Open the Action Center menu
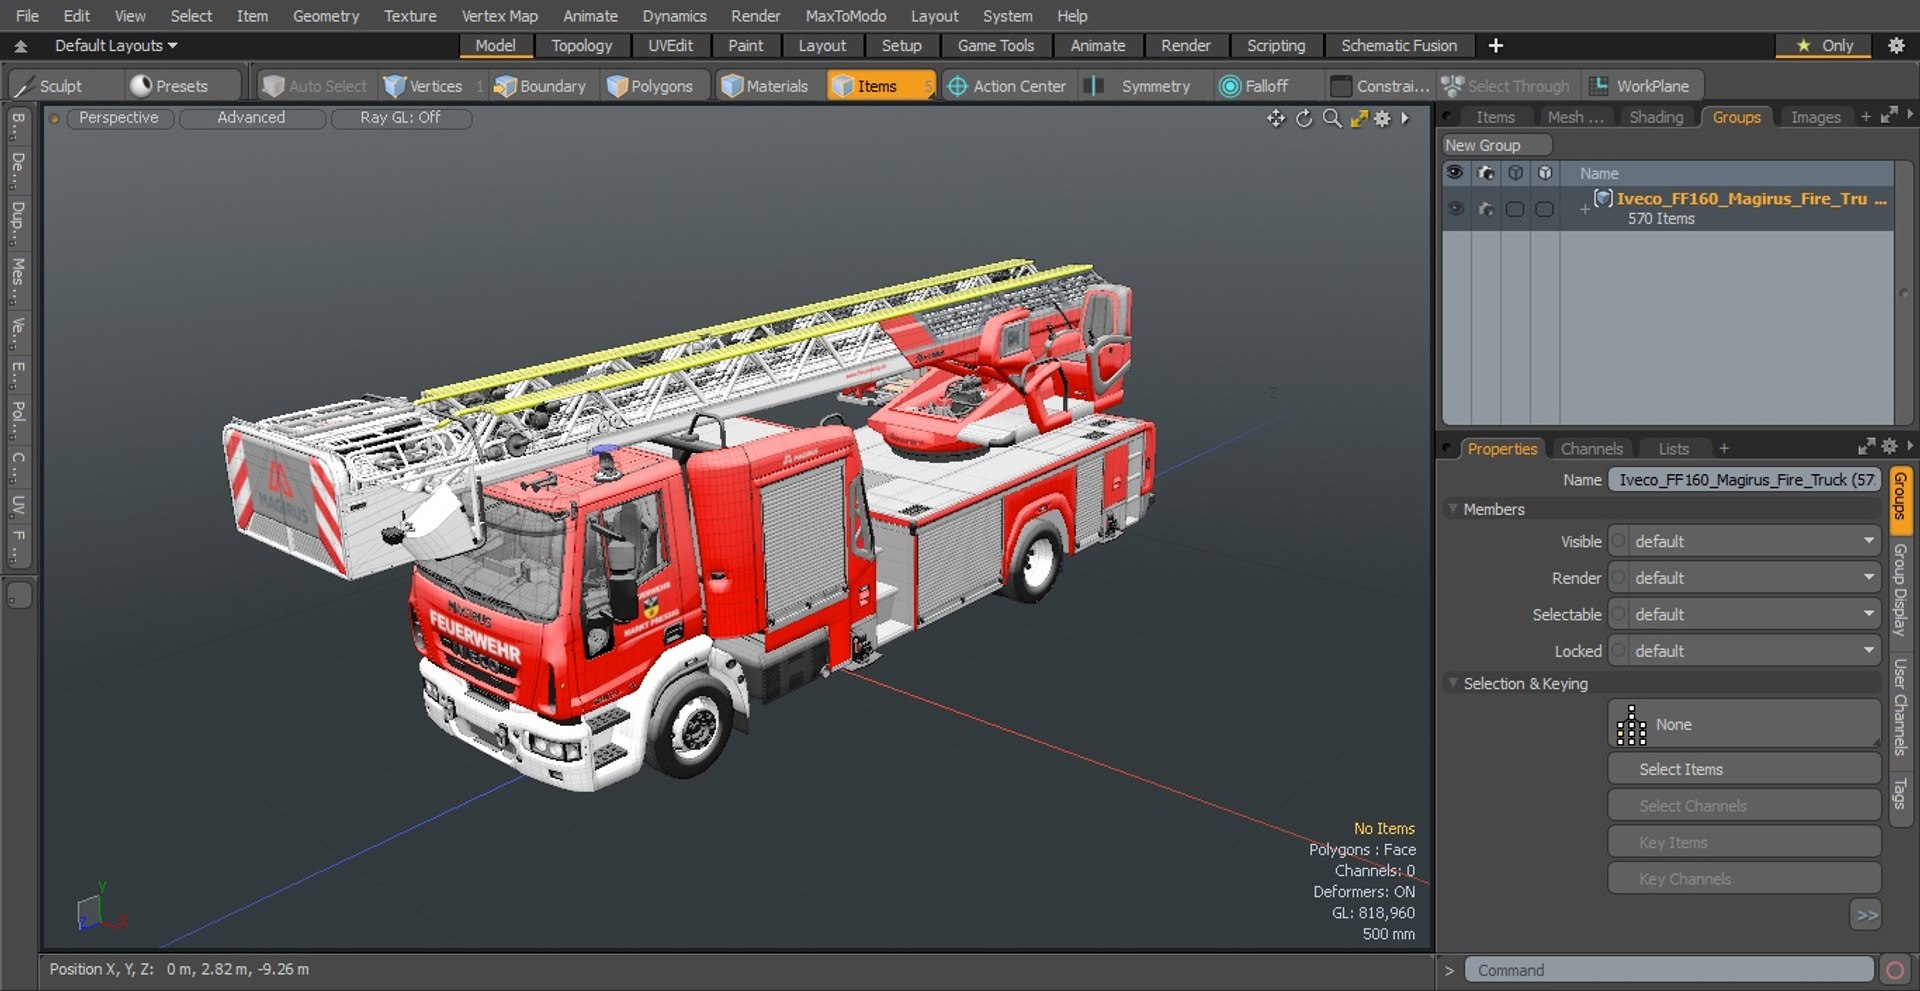This screenshot has height=991, width=1920. tap(1006, 86)
